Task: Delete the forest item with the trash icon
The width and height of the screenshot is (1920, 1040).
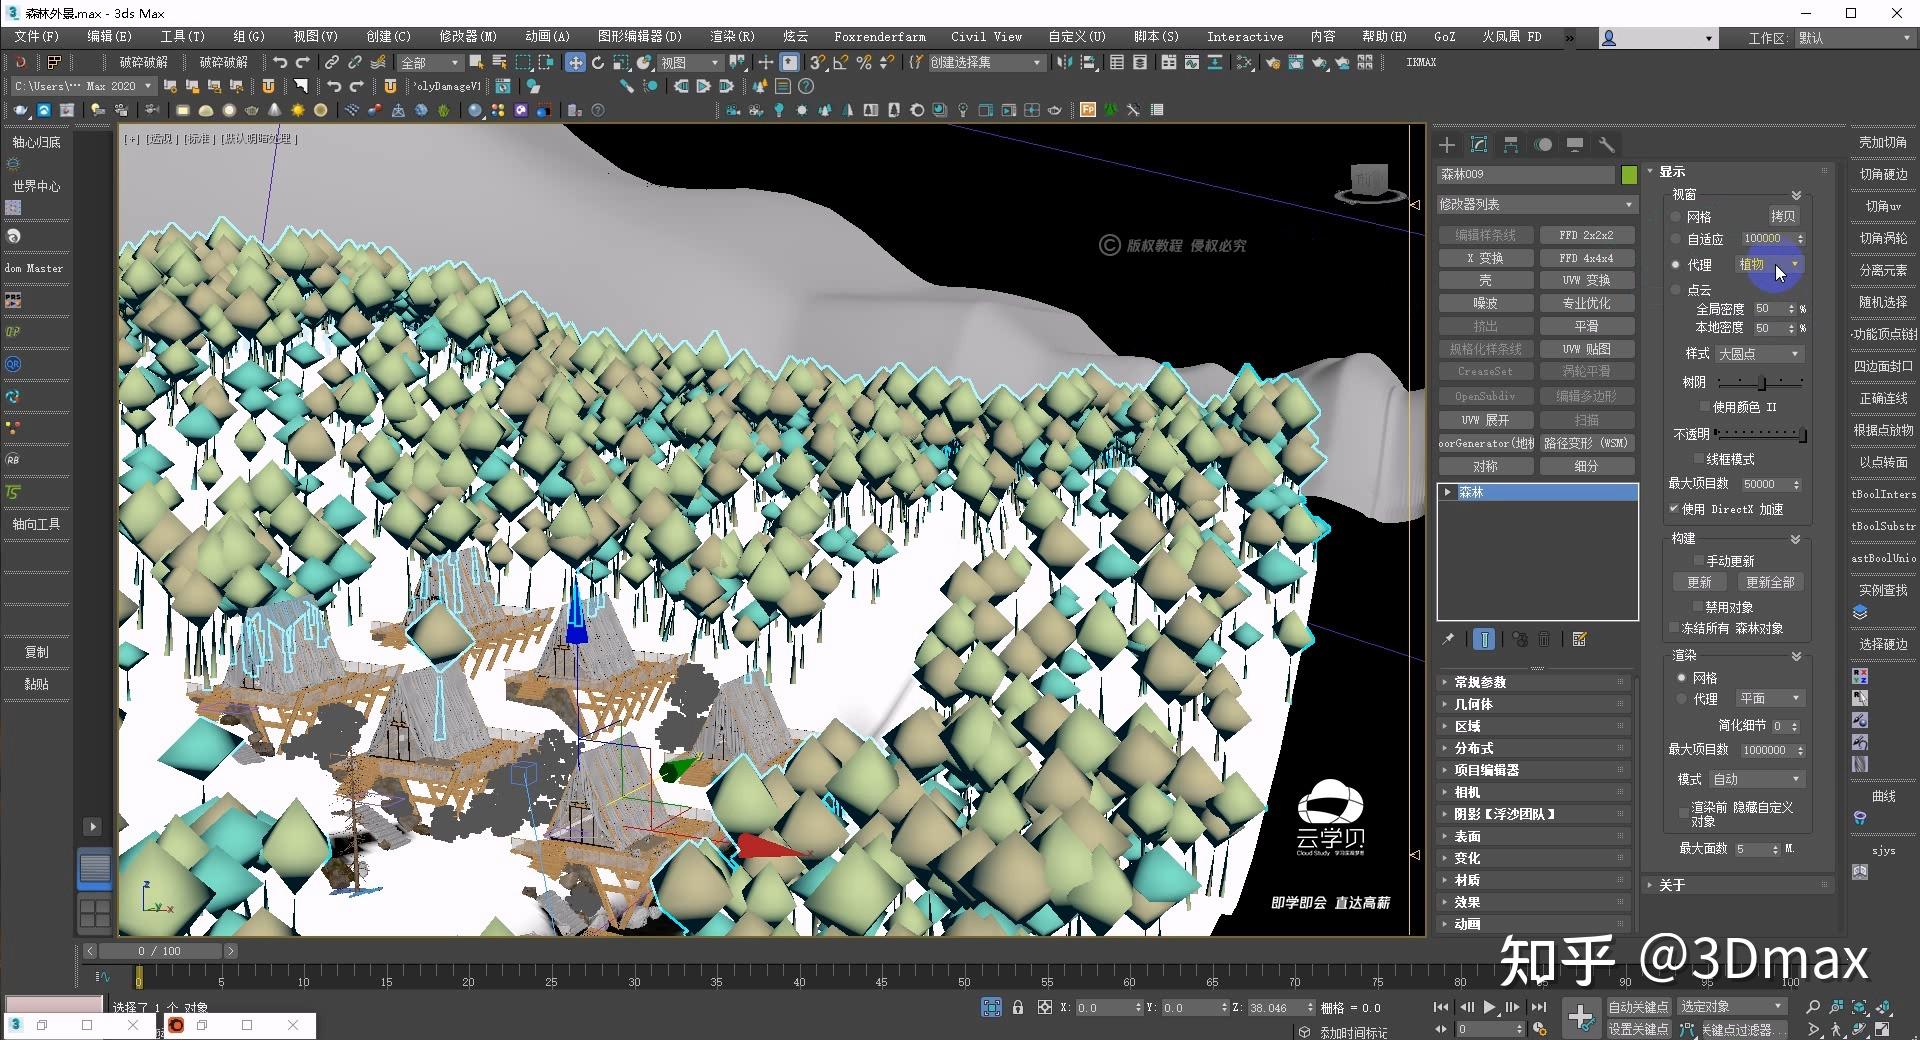Action: 1543,639
